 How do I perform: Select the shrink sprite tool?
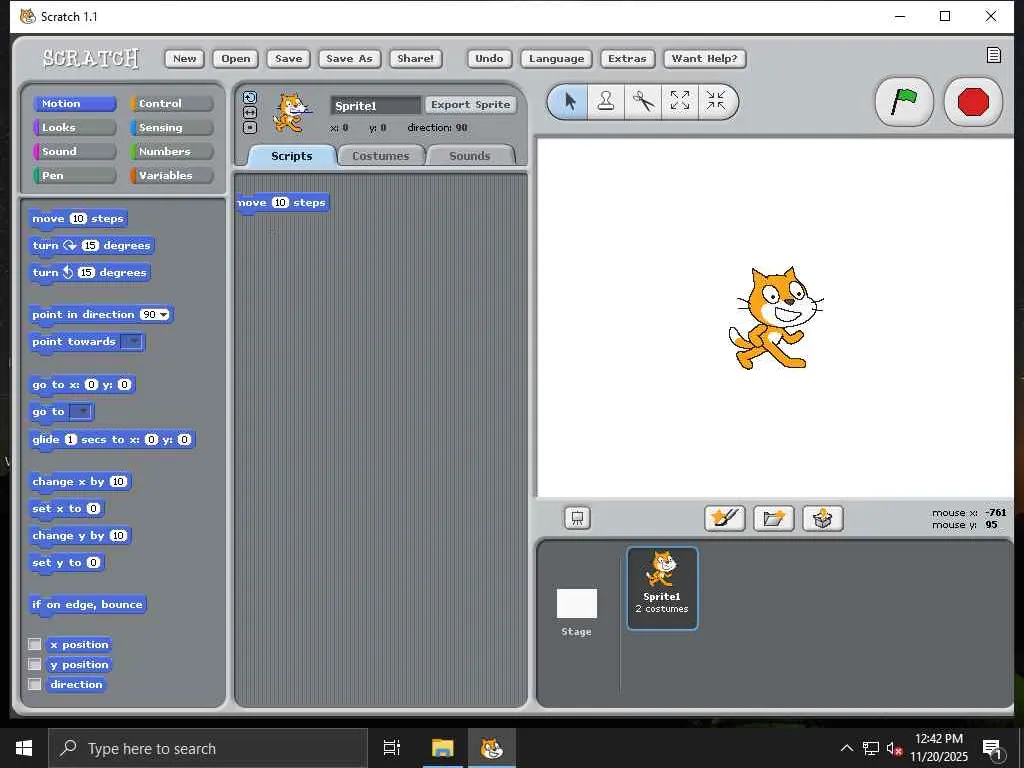click(x=716, y=102)
